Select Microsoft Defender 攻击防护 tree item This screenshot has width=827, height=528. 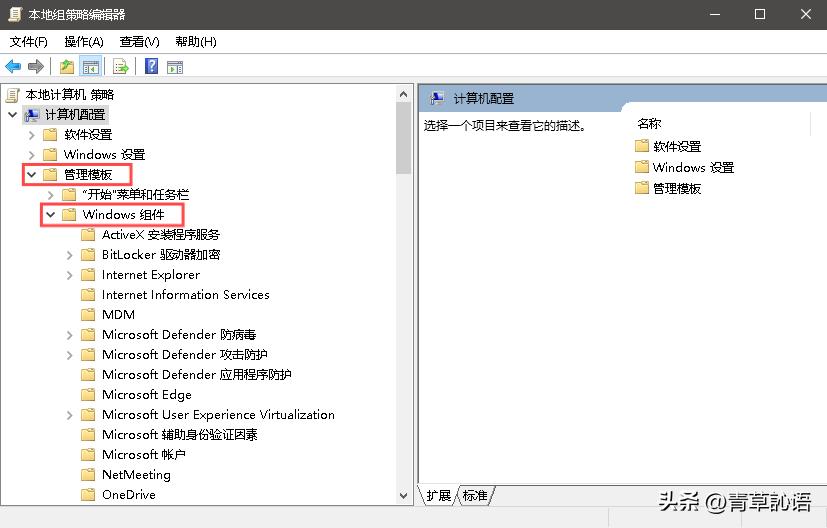click(185, 354)
